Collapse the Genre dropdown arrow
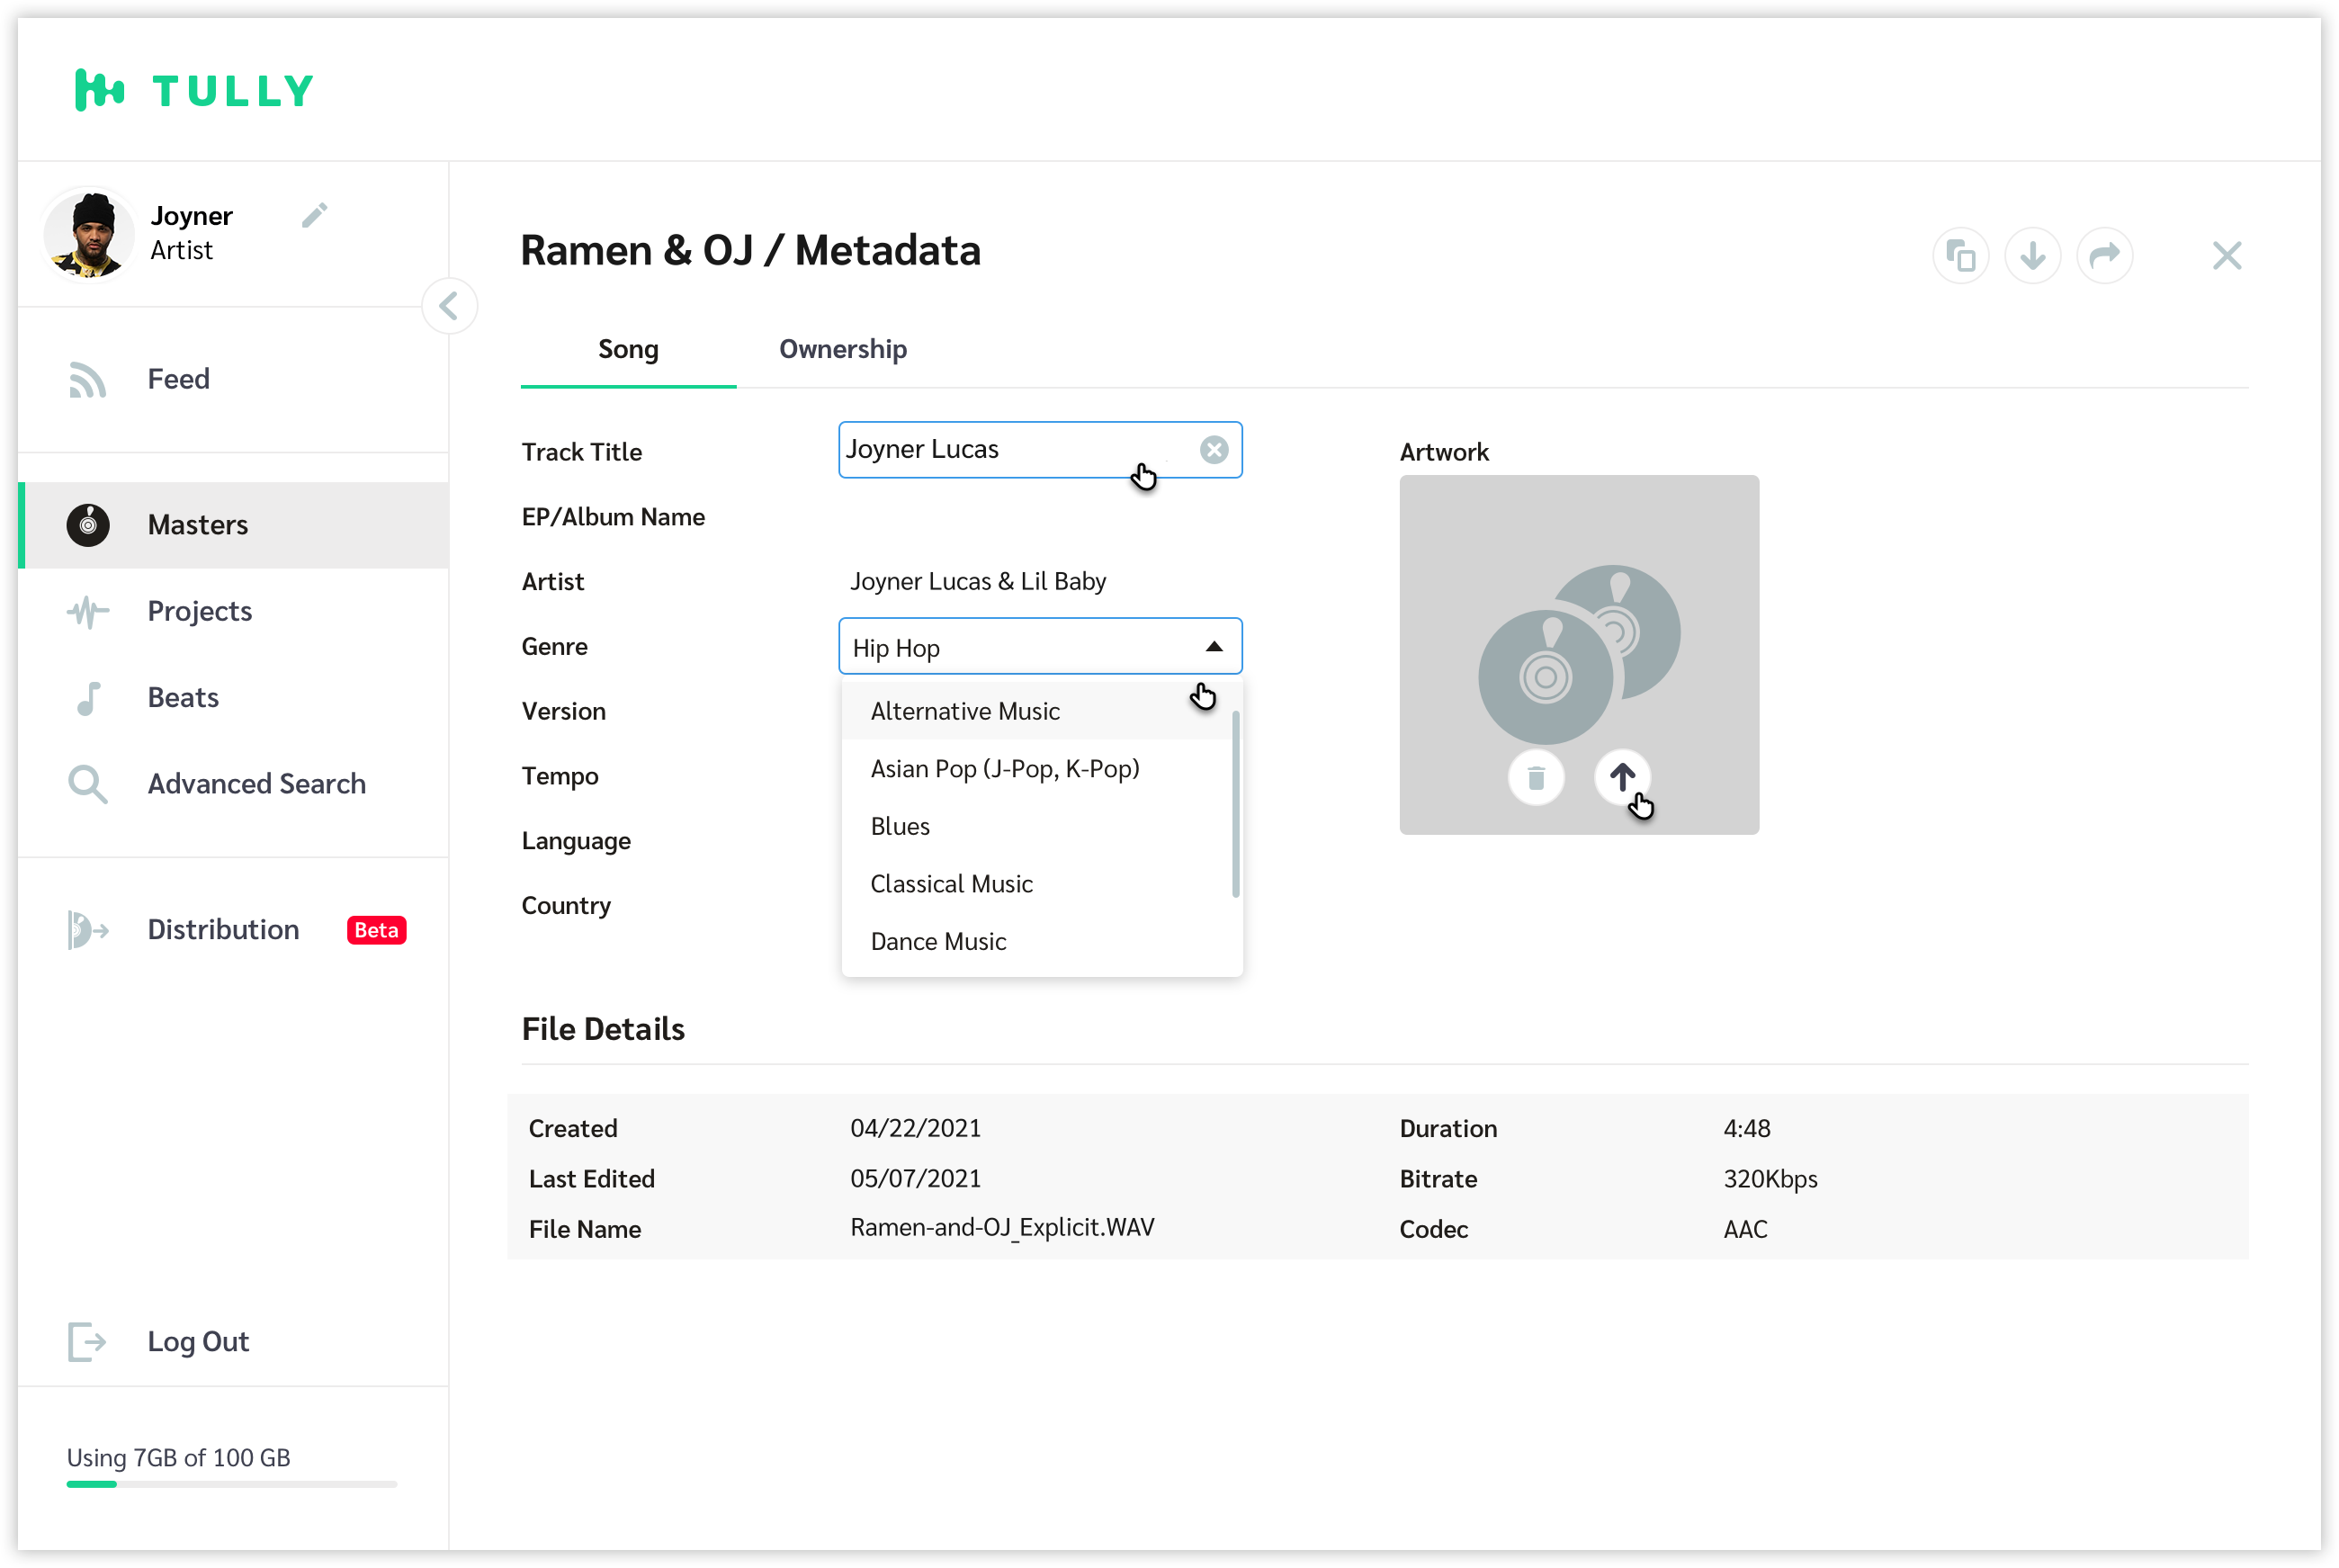Image resolution: width=2339 pixels, height=1568 pixels. click(x=1214, y=647)
